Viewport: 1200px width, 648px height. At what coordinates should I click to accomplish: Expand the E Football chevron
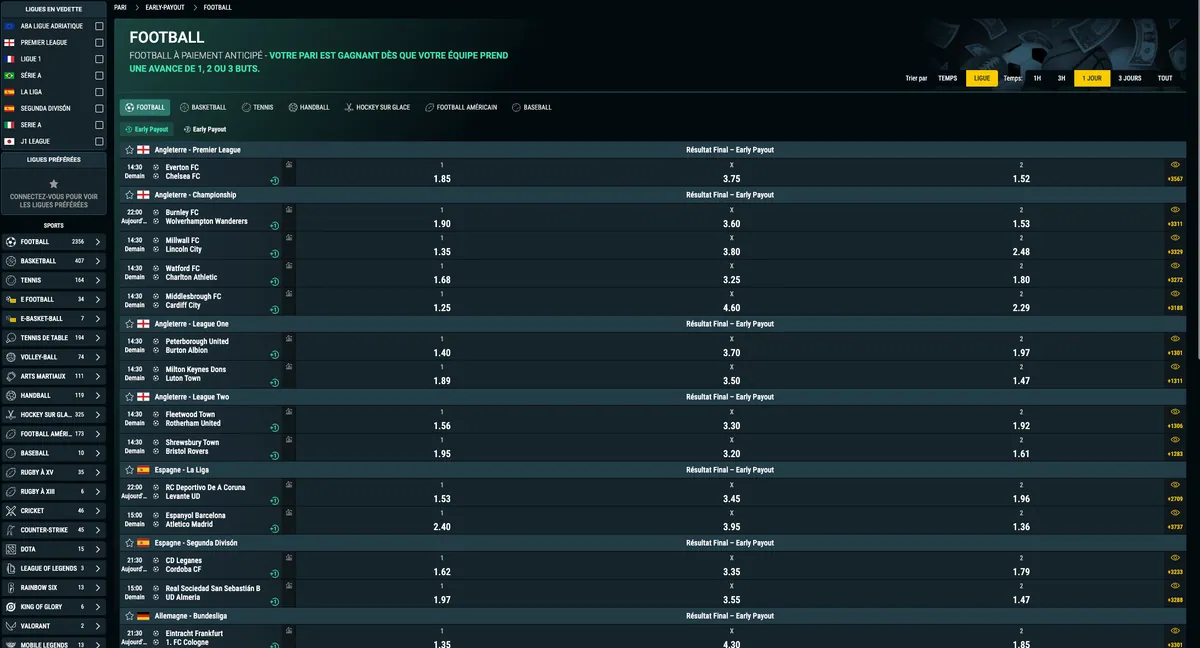pyautogui.click(x=98, y=299)
